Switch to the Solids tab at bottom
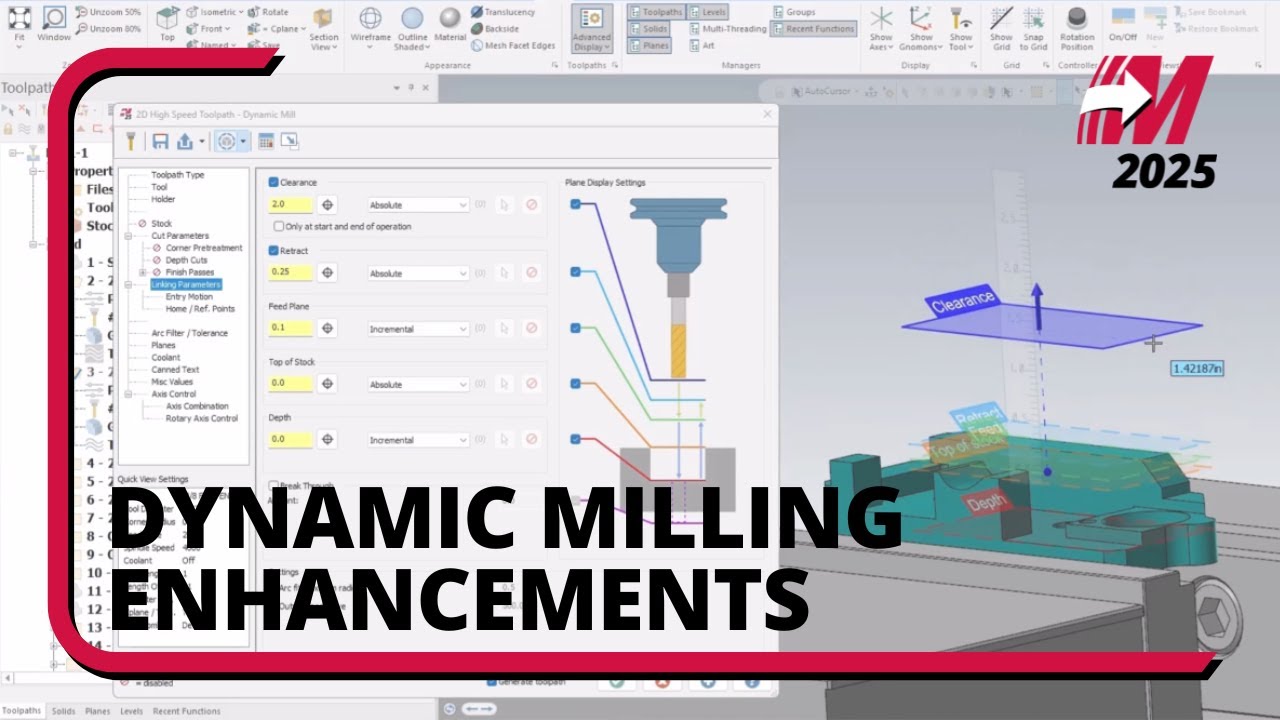1280x720 pixels. [63, 711]
